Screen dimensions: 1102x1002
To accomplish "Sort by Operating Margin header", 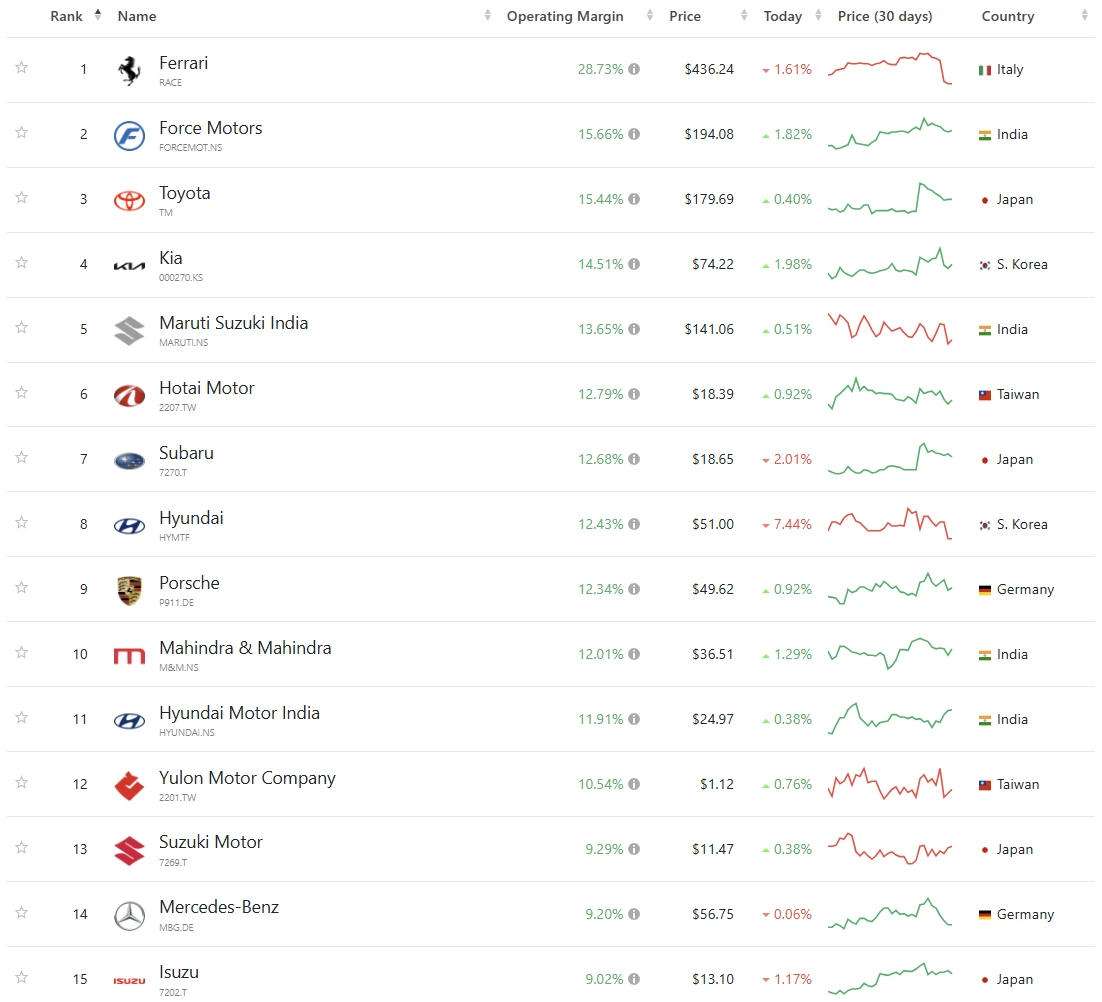I will tap(565, 16).
